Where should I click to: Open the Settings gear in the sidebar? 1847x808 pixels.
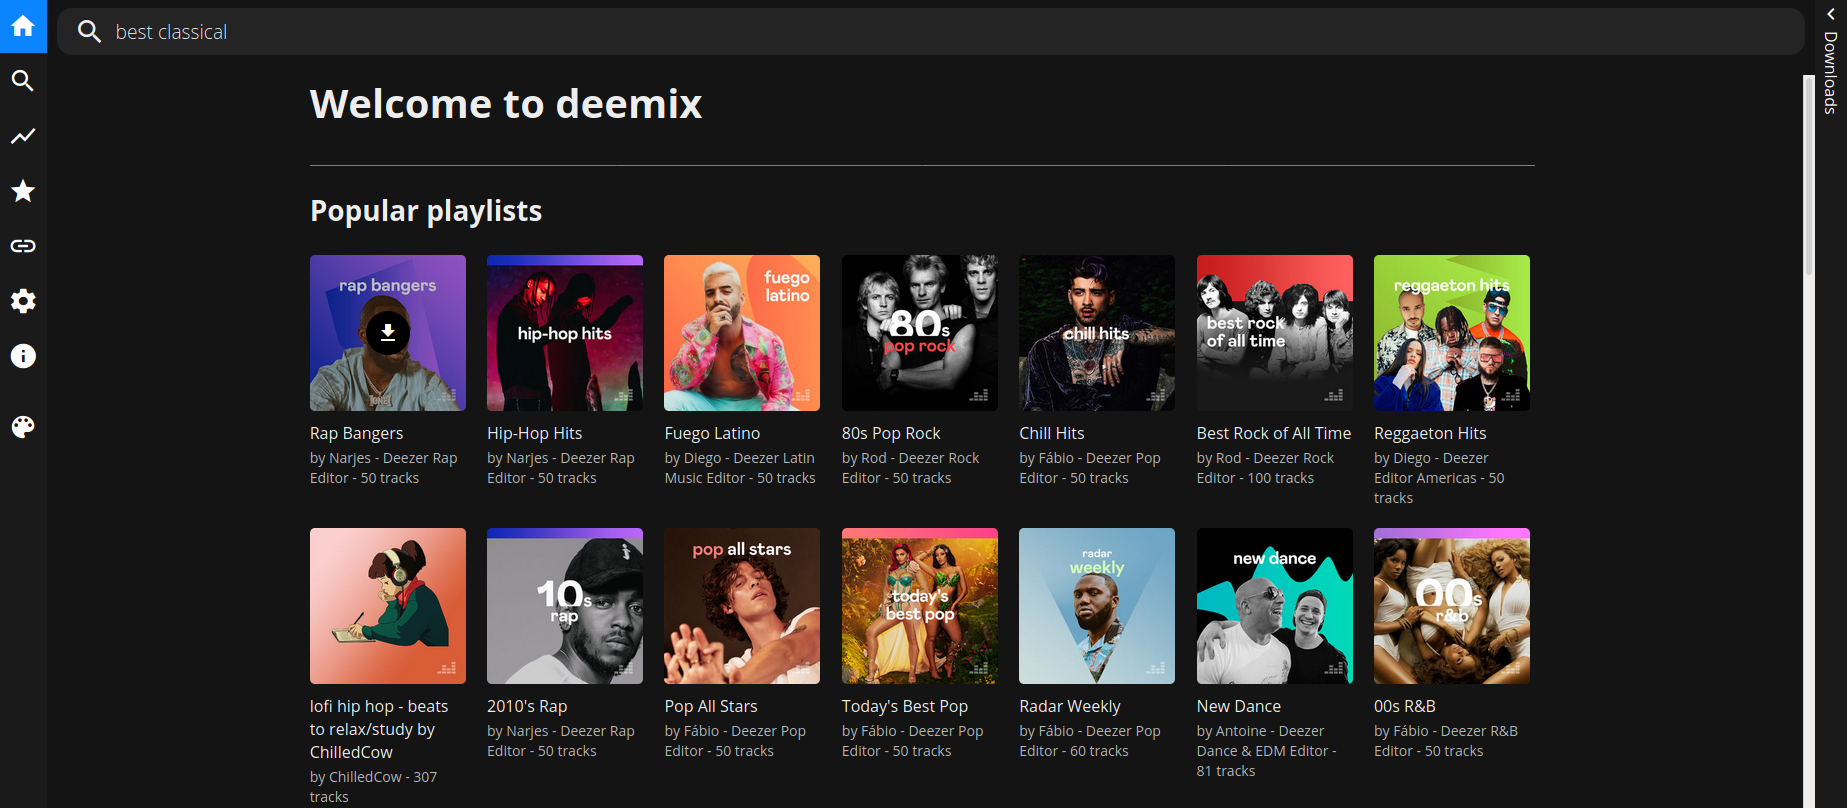pyautogui.click(x=23, y=301)
